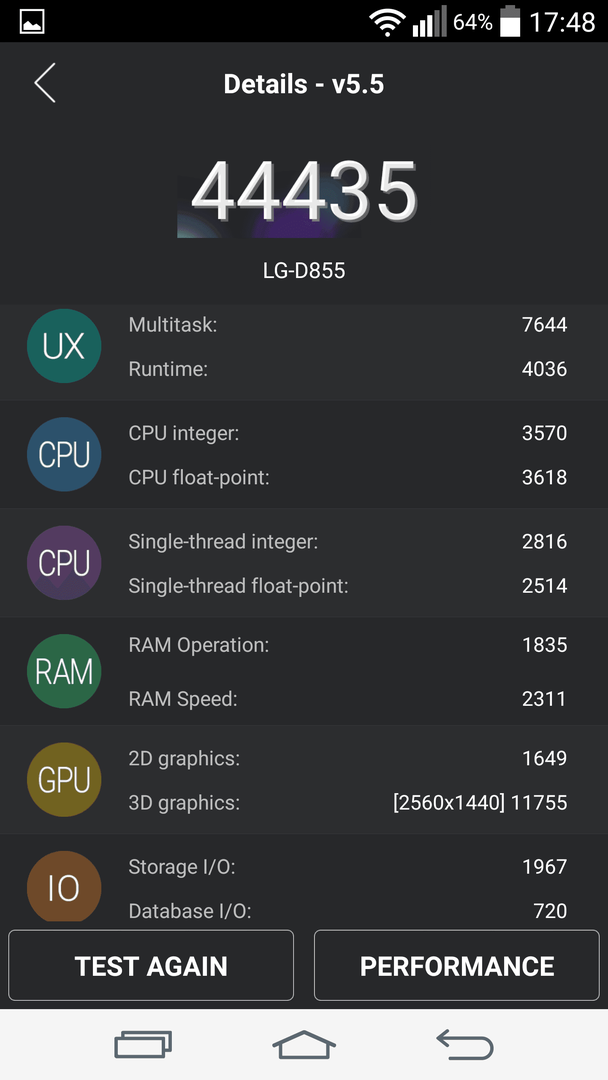Tap the Wi-Fi status icon
The image size is (608, 1080).
click(387, 22)
